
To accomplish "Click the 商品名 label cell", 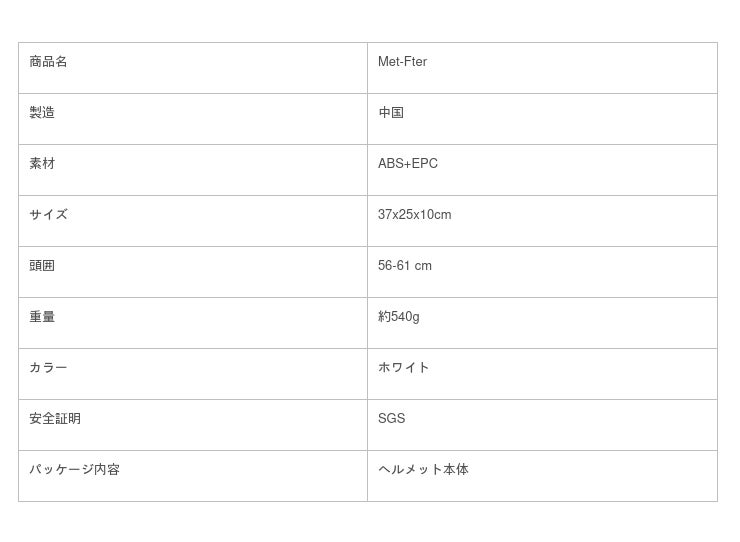I will click(x=48, y=62).
